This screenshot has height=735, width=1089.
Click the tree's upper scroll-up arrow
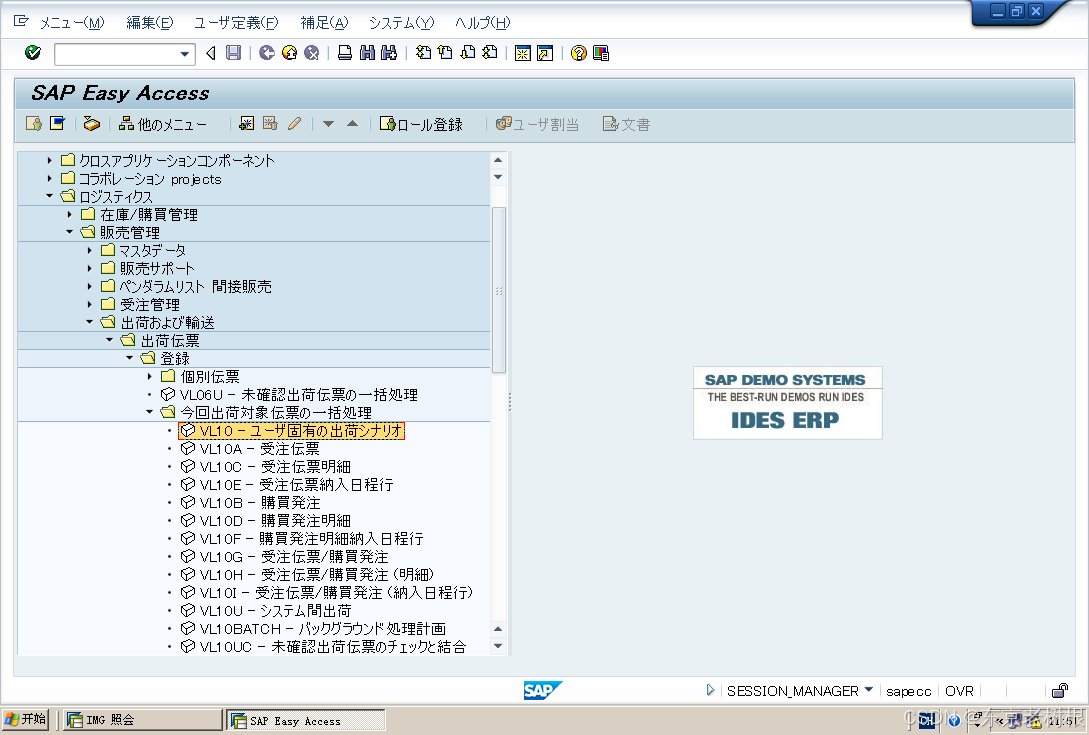(498, 160)
